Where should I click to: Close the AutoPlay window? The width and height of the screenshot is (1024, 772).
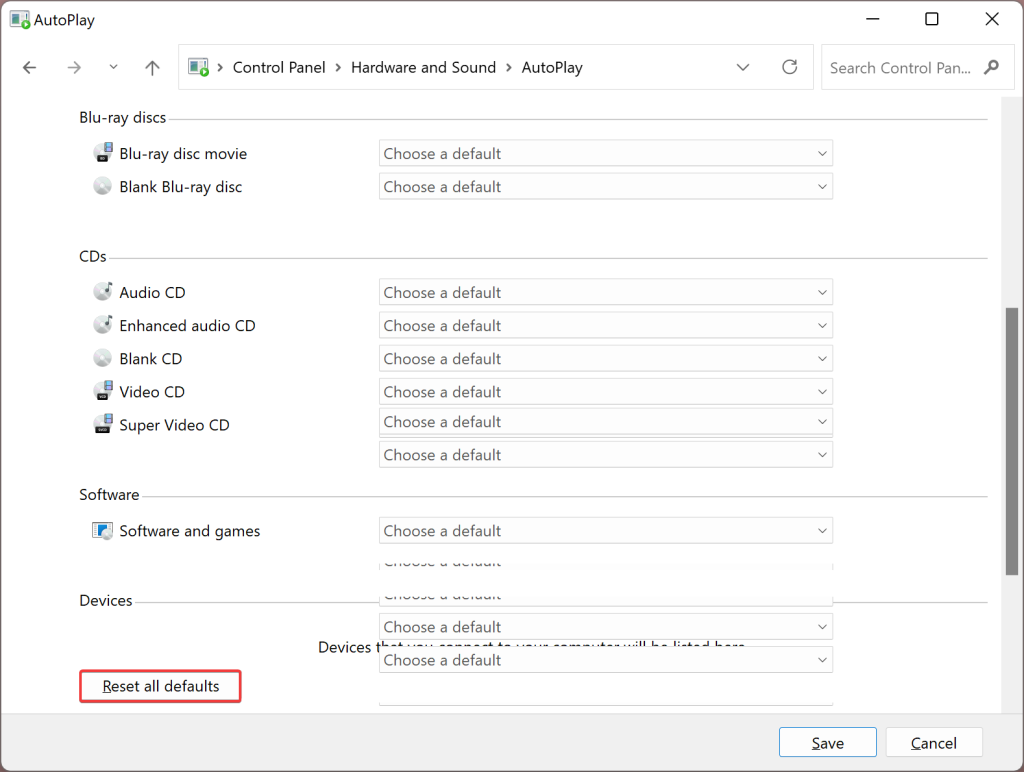click(992, 19)
